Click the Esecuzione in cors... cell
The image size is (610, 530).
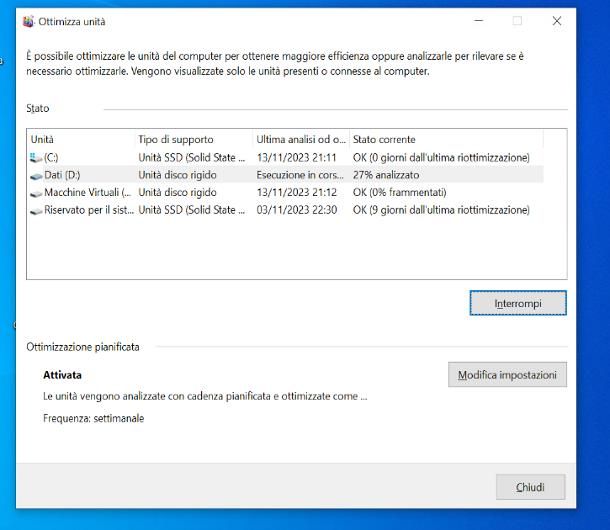(x=300, y=175)
